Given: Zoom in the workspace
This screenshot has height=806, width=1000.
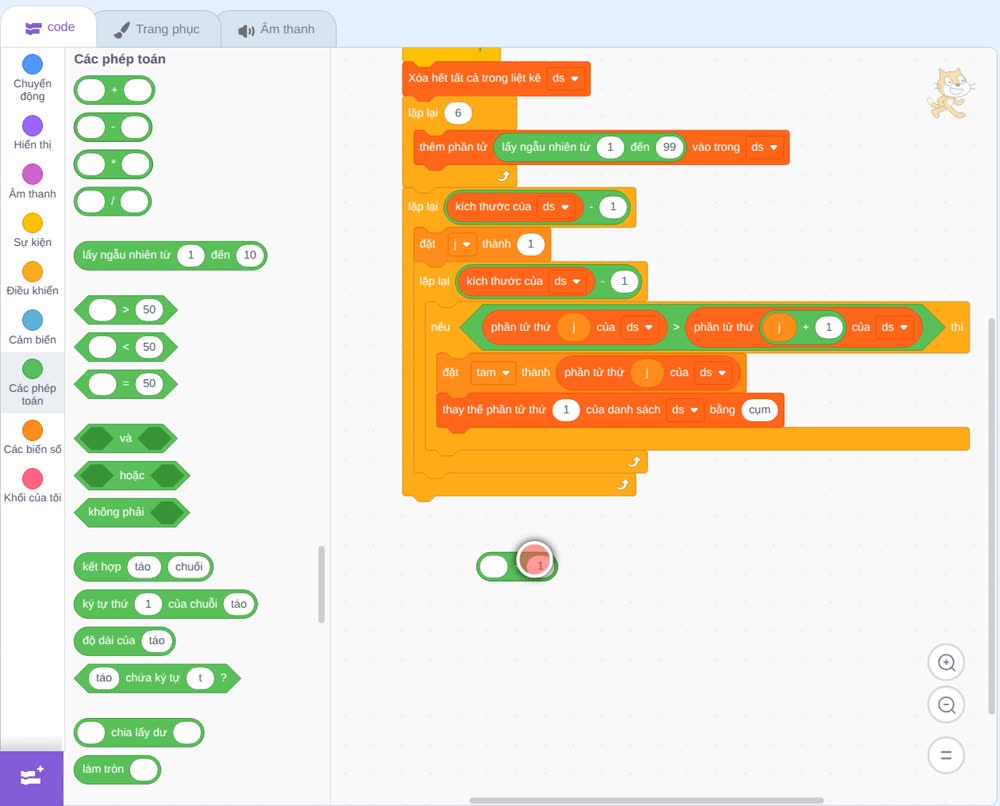Looking at the screenshot, I should (946, 663).
